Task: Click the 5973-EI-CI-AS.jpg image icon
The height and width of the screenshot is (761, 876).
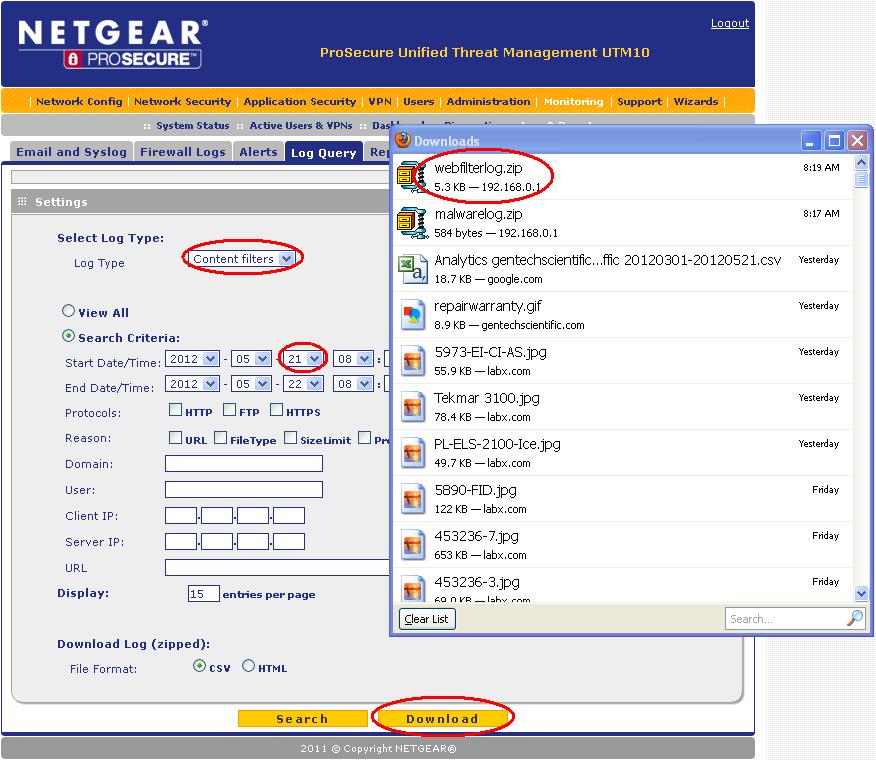Action: [x=412, y=359]
